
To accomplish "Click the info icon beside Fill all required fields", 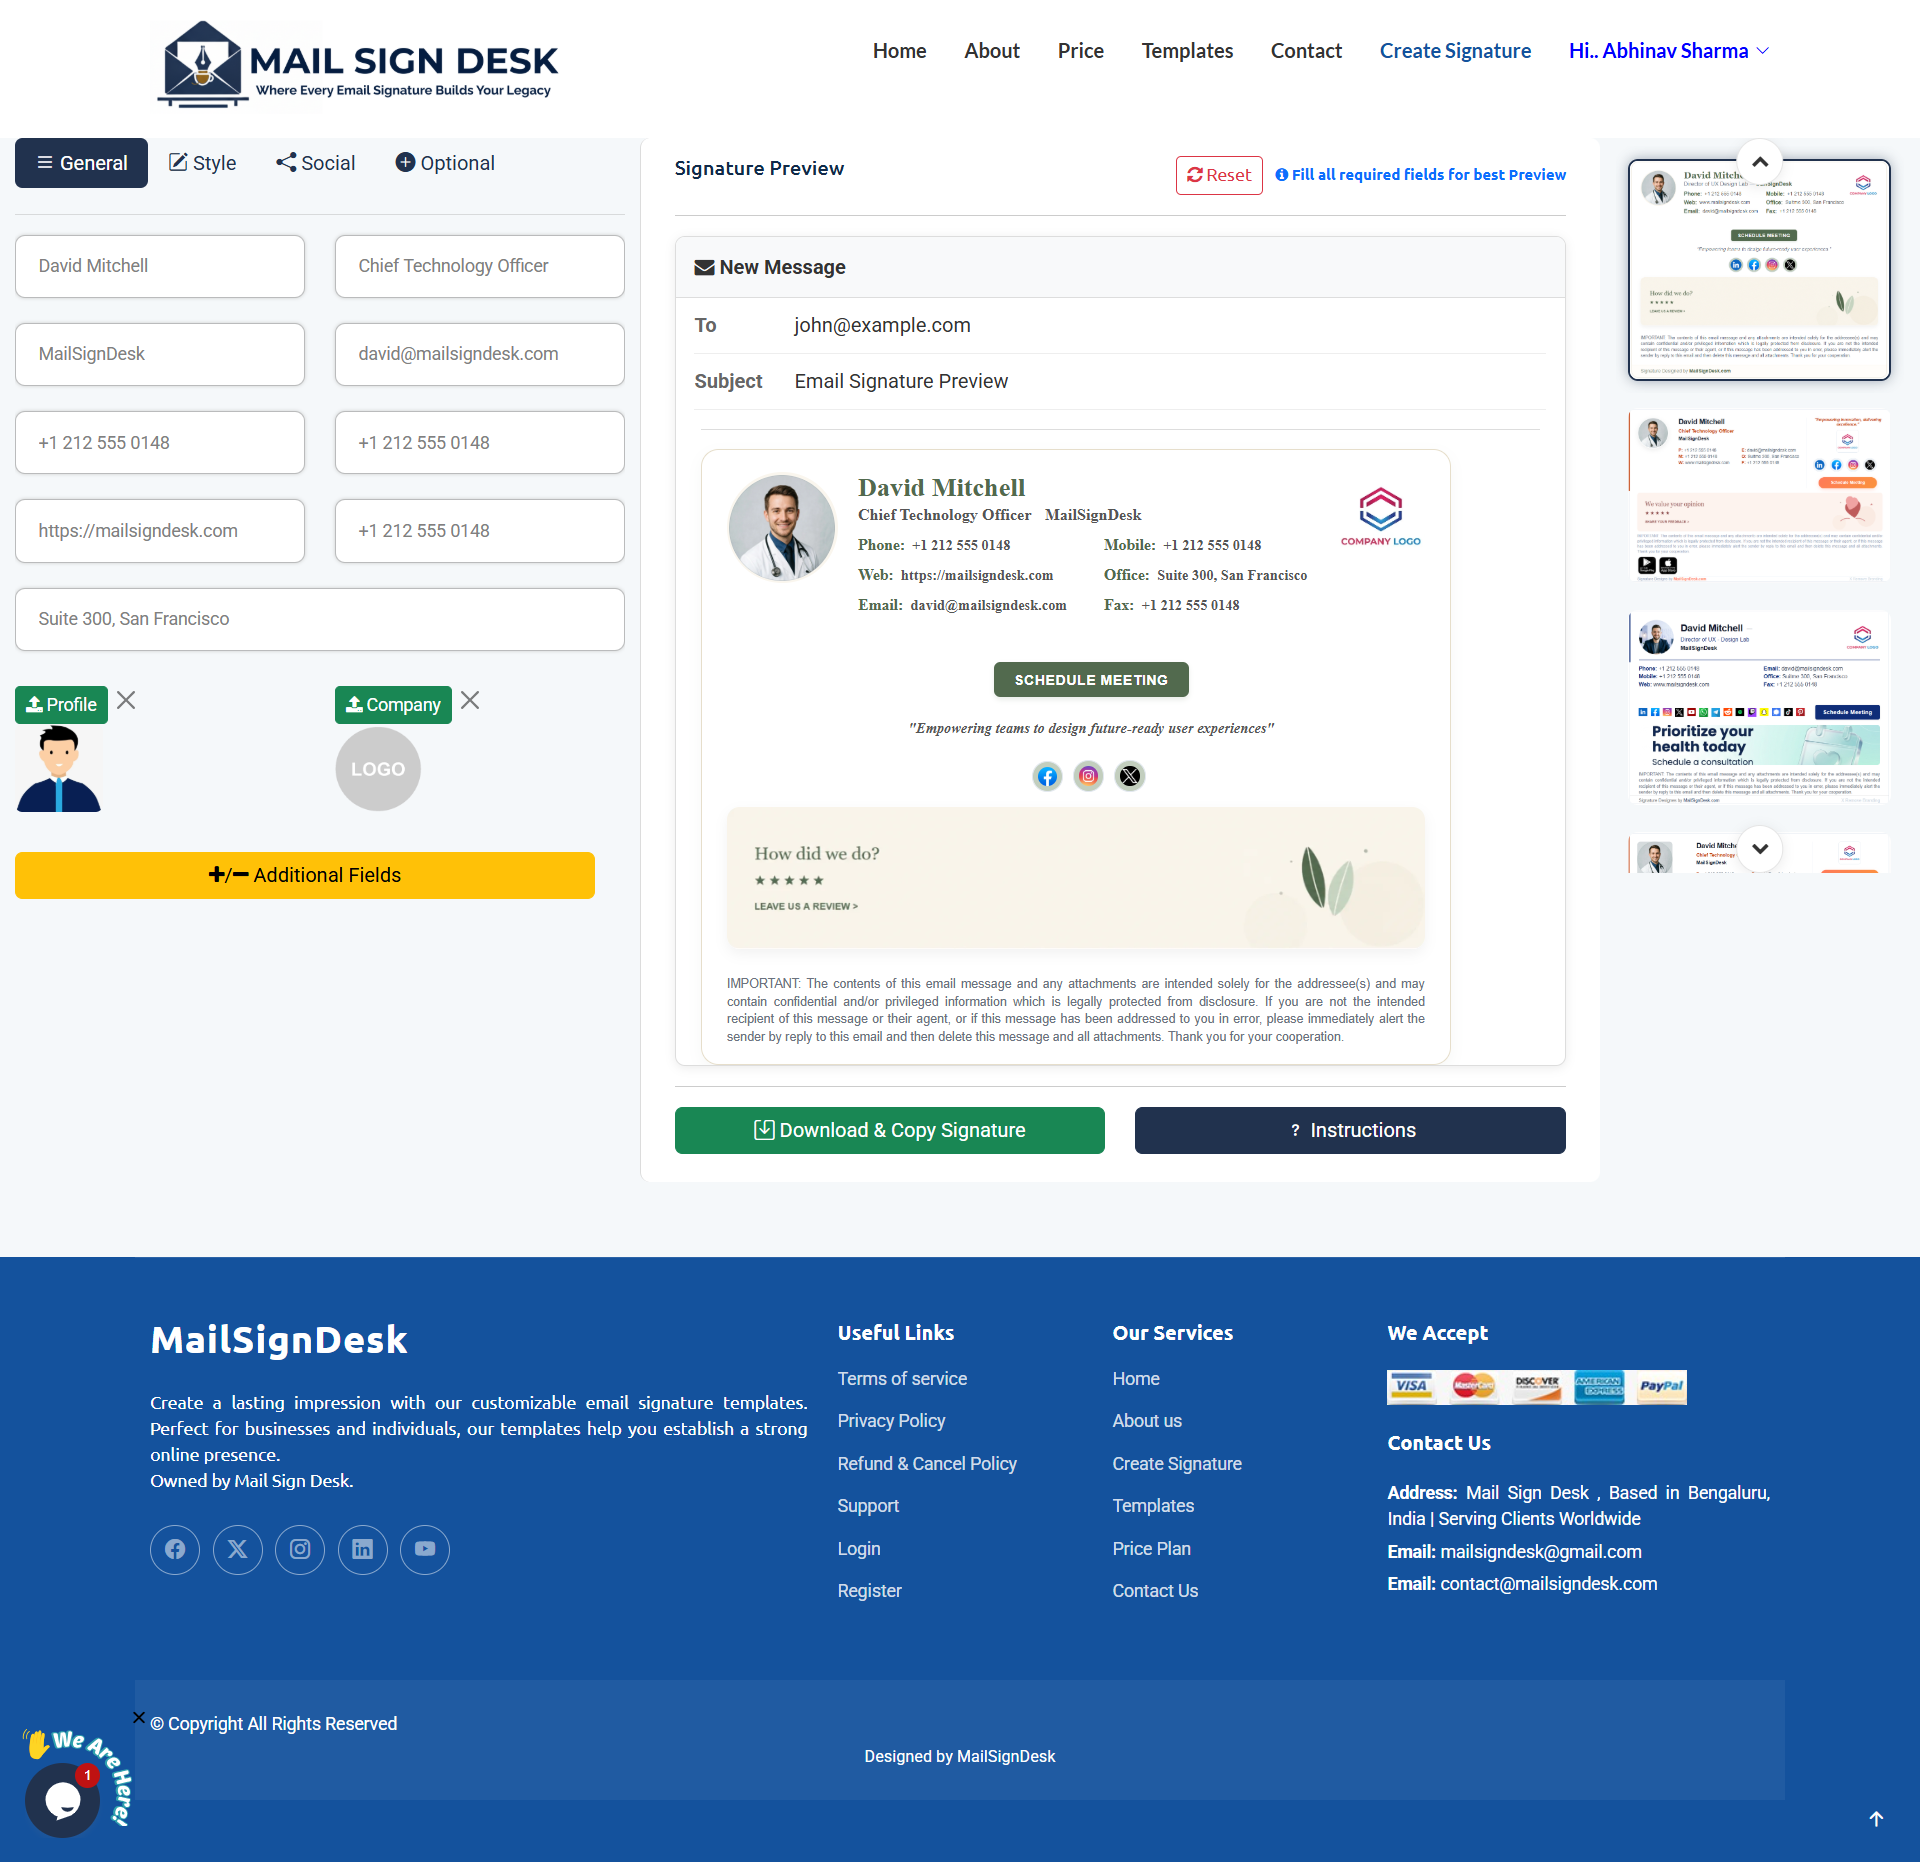I will [x=1282, y=175].
